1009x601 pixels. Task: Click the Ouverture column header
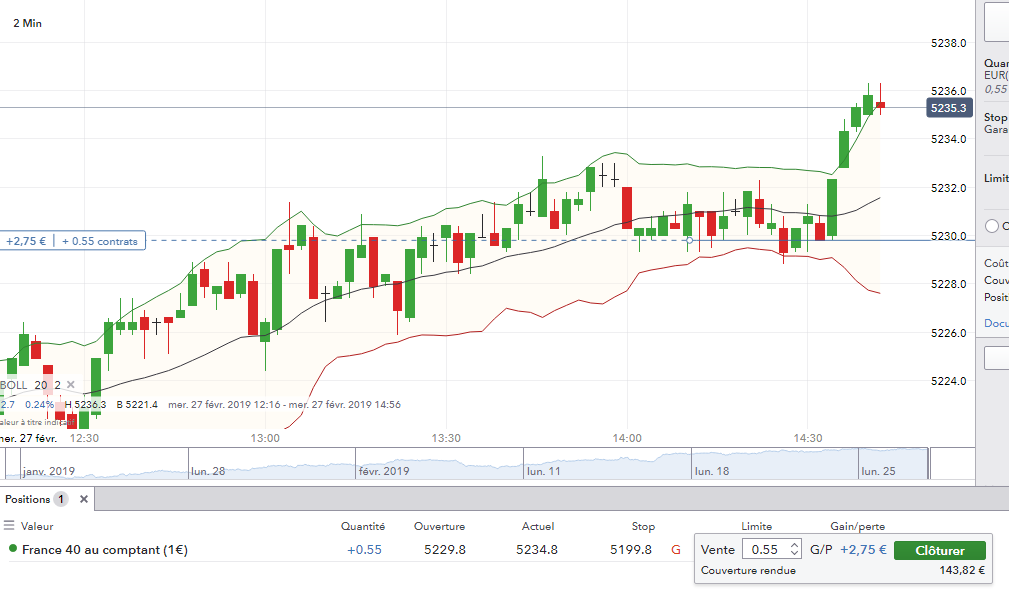click(440, 526)
